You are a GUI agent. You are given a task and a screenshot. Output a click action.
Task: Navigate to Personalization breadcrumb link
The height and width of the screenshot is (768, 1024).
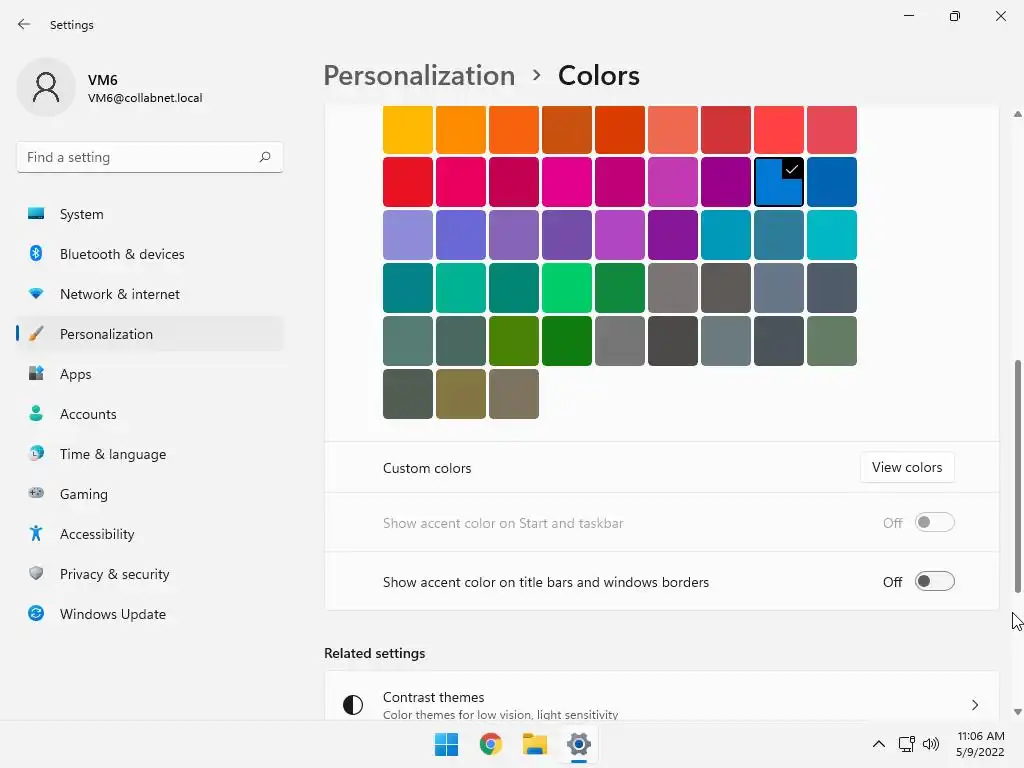[419, 76]
